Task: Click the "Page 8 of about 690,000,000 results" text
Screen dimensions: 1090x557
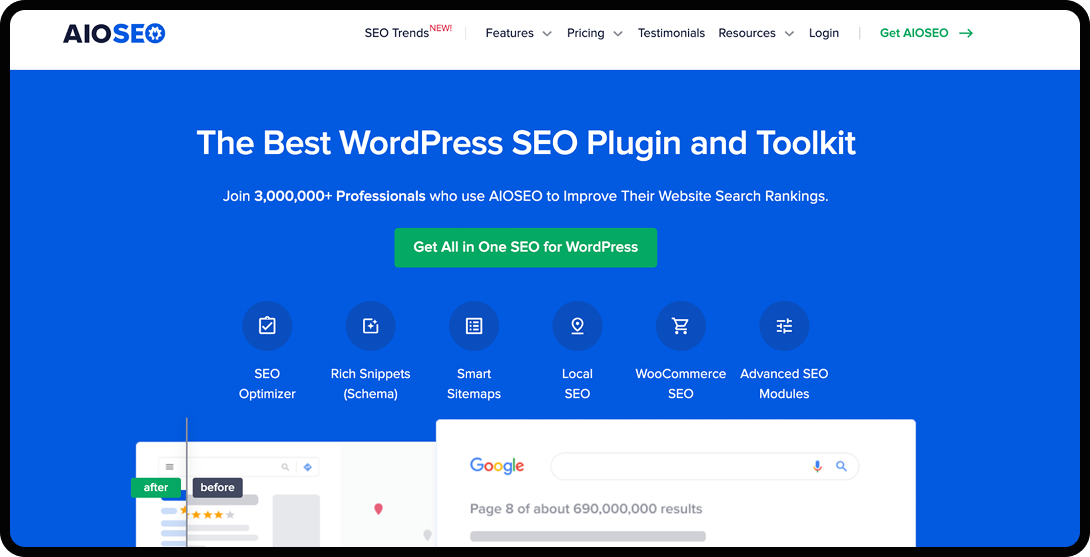Action: pyautogui.click(x=586, y=509)
